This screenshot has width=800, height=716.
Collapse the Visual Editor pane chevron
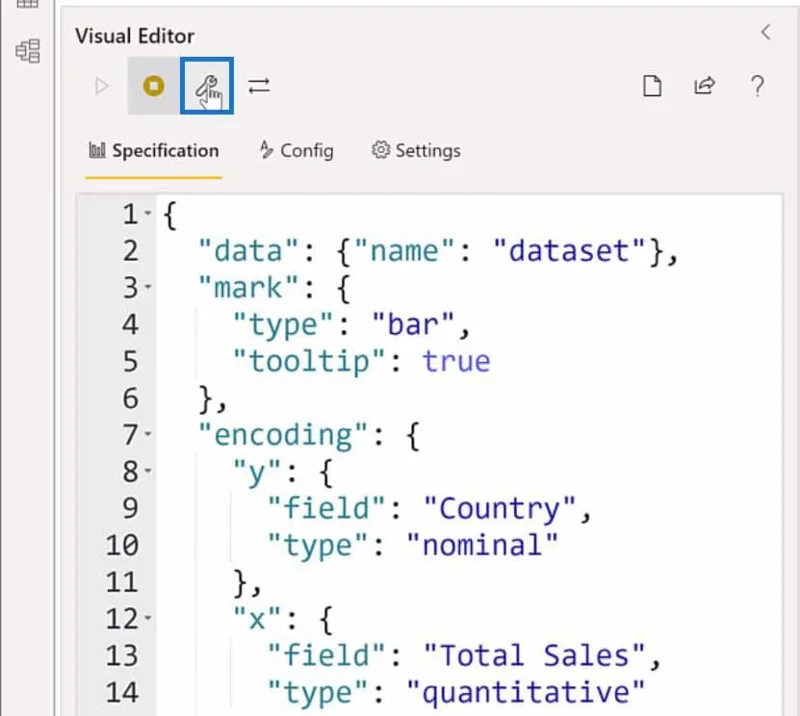point(766,33)
